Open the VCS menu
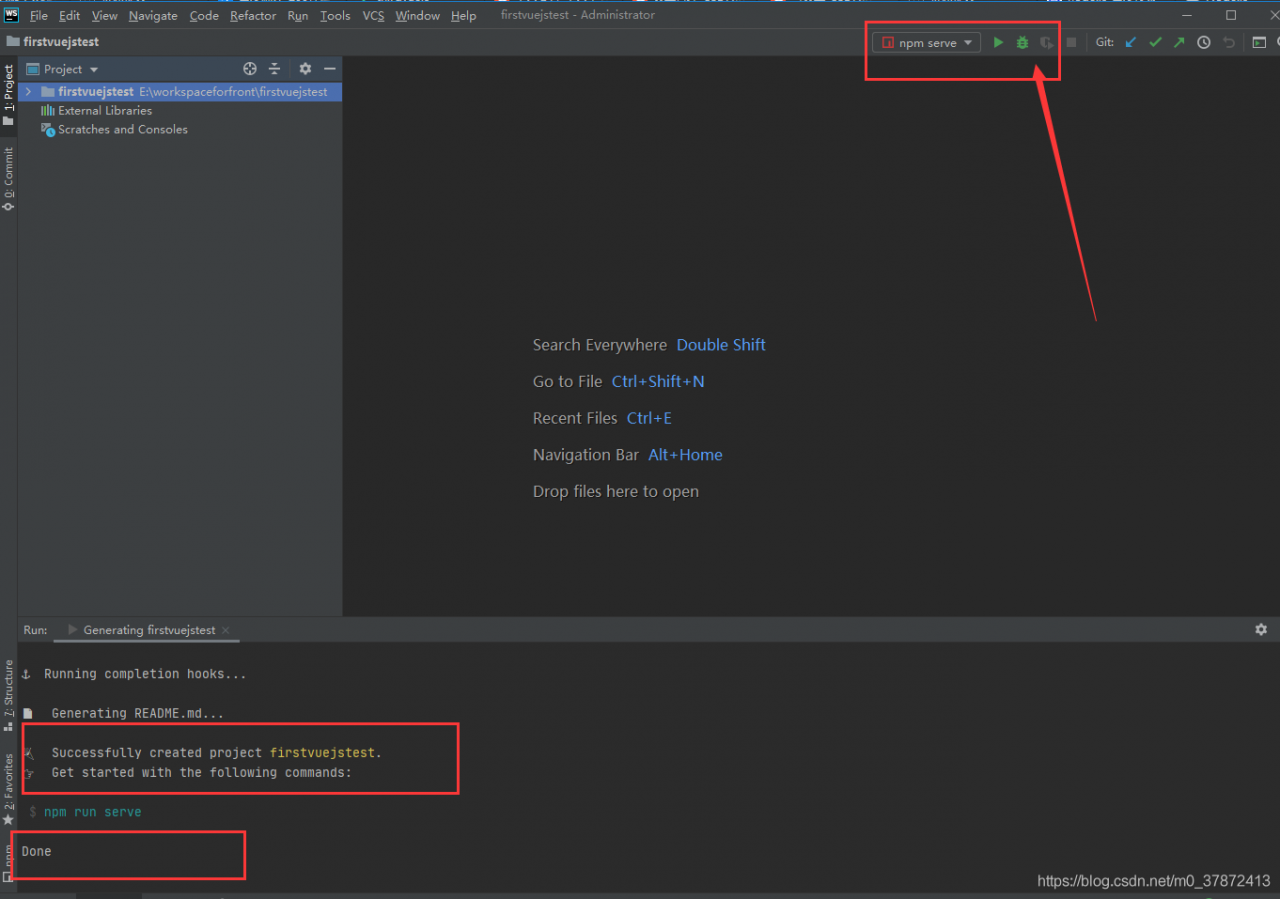 (x=373, y=16)
